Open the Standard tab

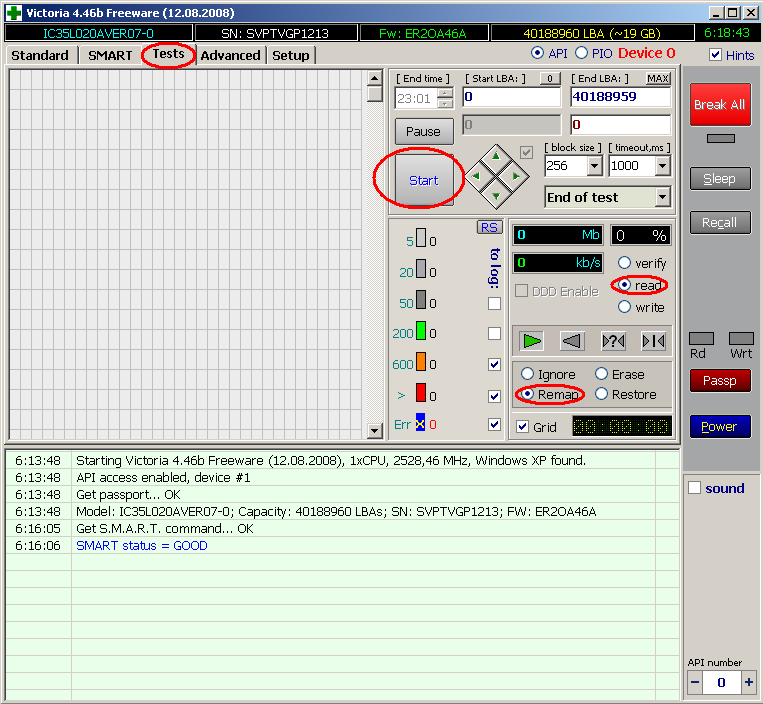tap(40, 55)
